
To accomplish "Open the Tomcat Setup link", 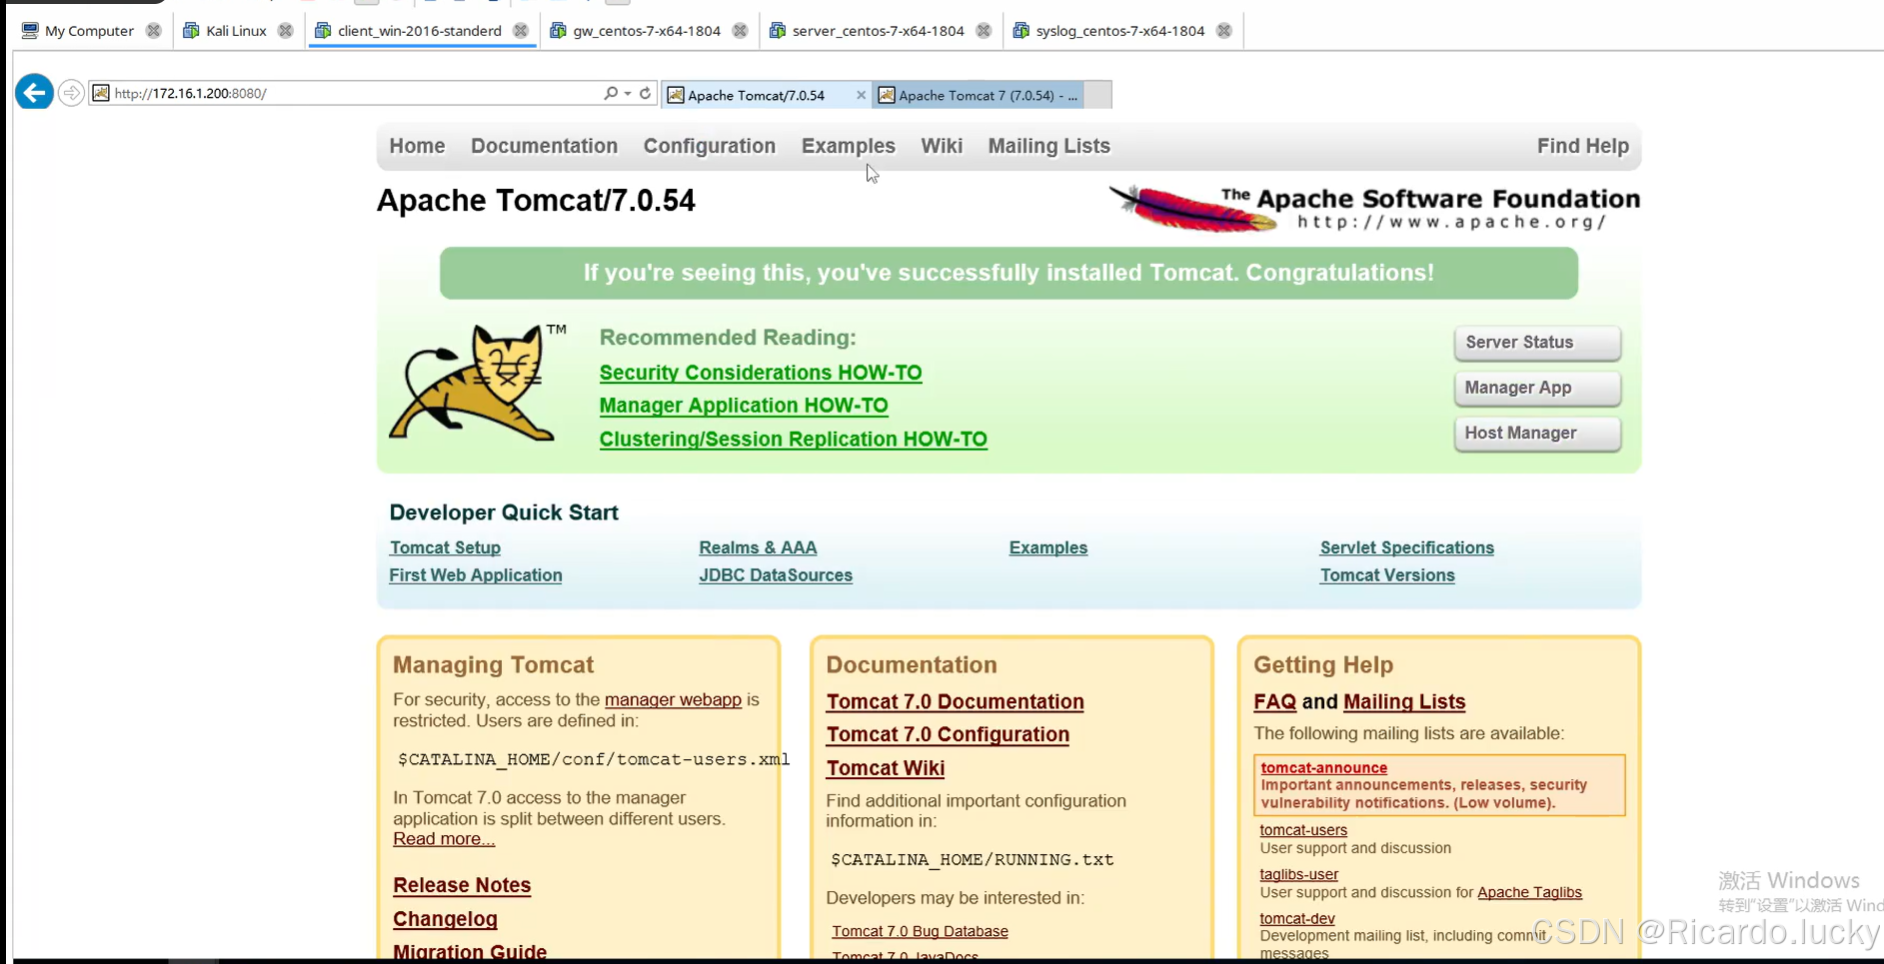I will point(445,548).
